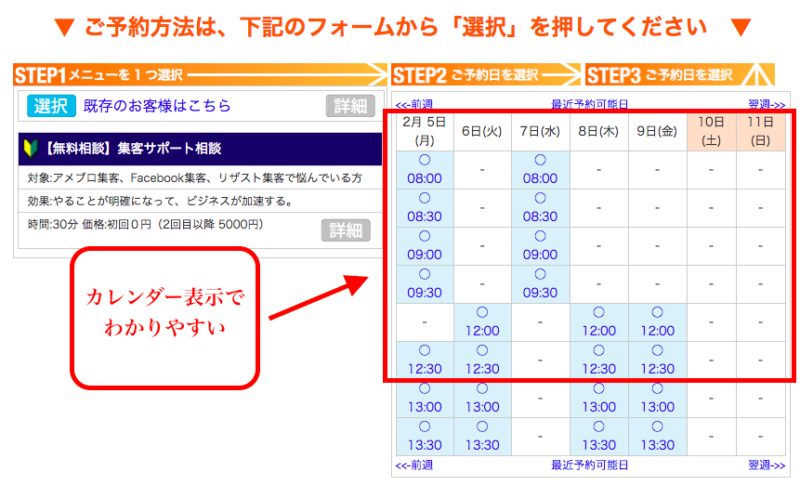
Task: Click the 10日(土) column header
Action: coord(712,131)
